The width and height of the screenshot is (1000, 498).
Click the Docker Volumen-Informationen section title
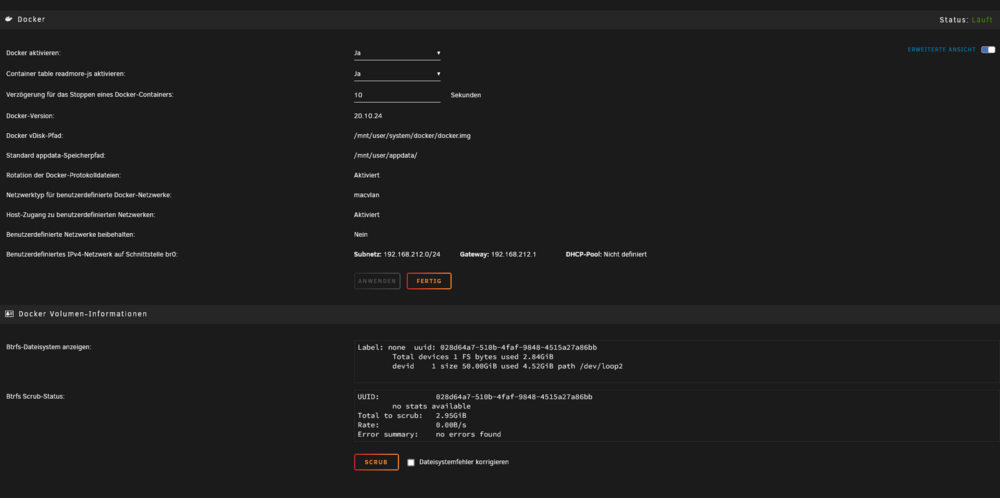coord(83,314)
